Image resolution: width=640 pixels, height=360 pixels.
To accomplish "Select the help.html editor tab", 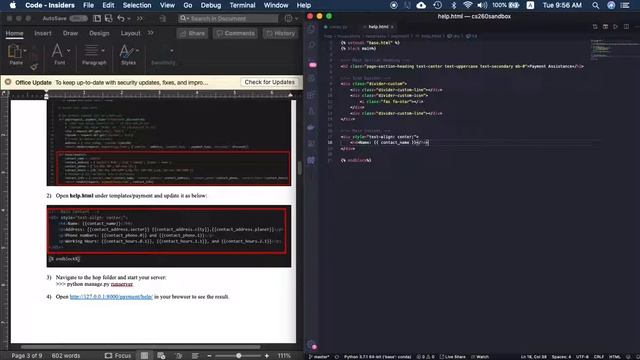I will (378, 27).
